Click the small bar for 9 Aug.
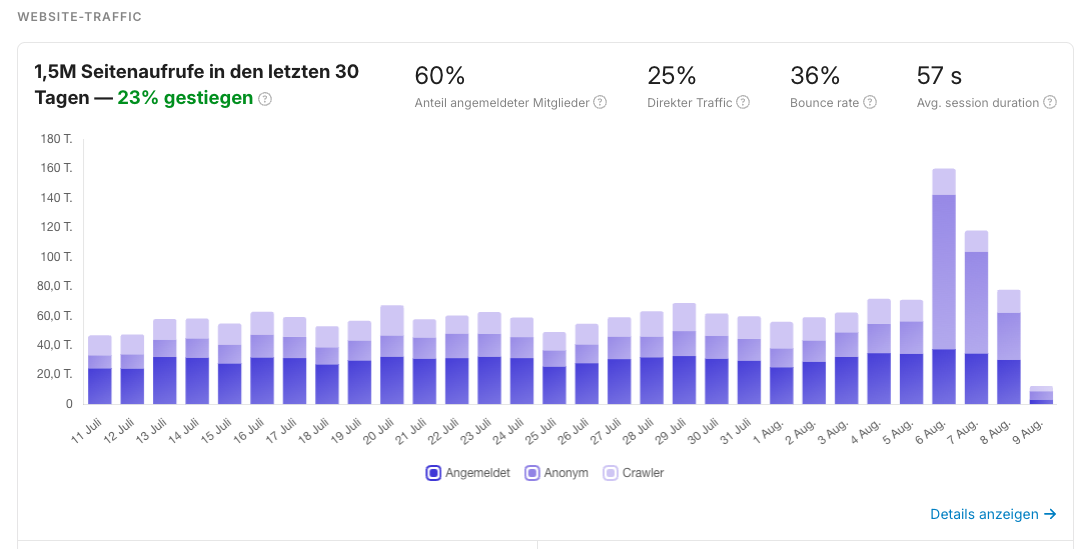Screen dimensions: 1082x549 [1041, 395]
